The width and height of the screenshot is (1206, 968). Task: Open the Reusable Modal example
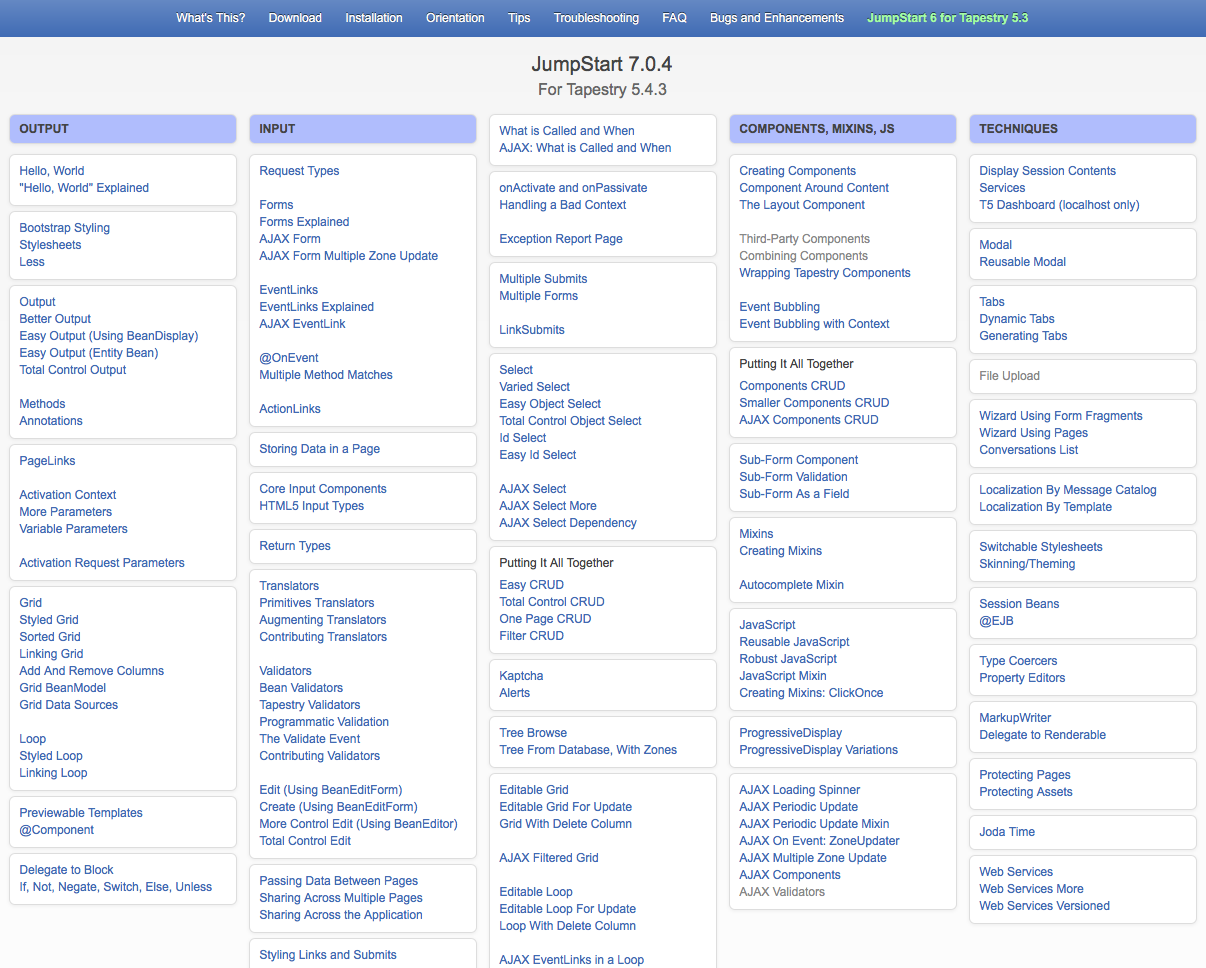pos(1022,262)
